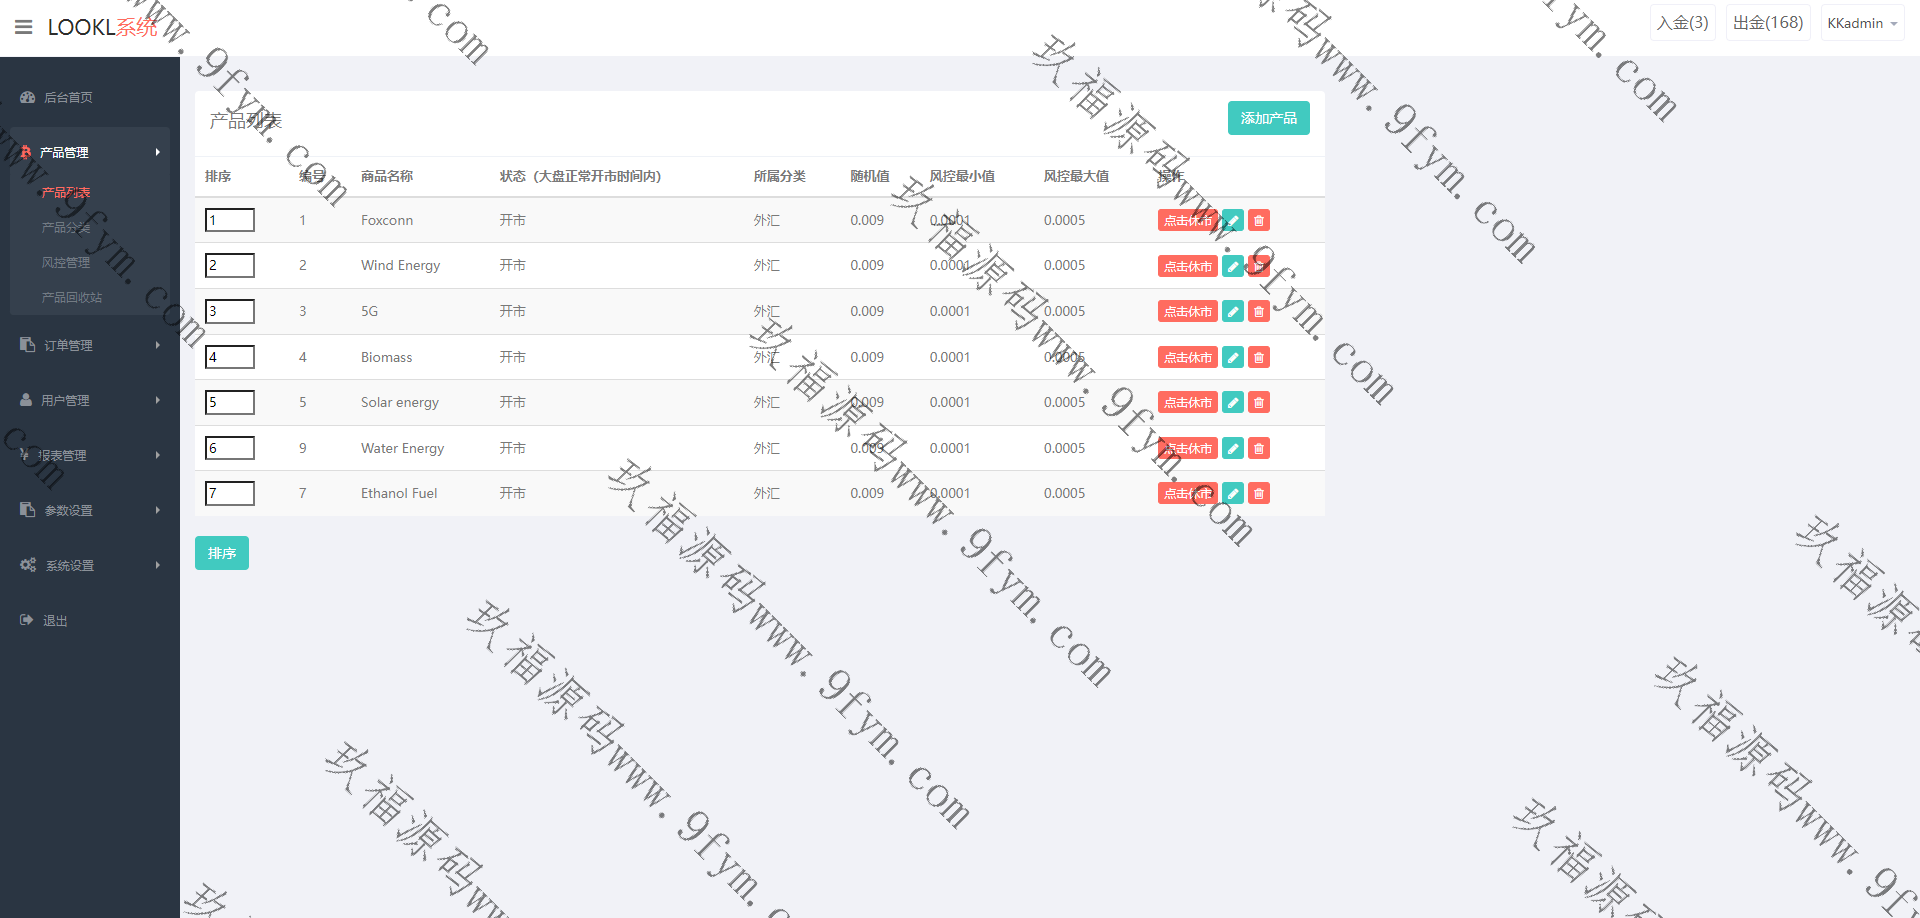Toggle Foxconn market closed with 点击休市

(x=1187, y=221)
